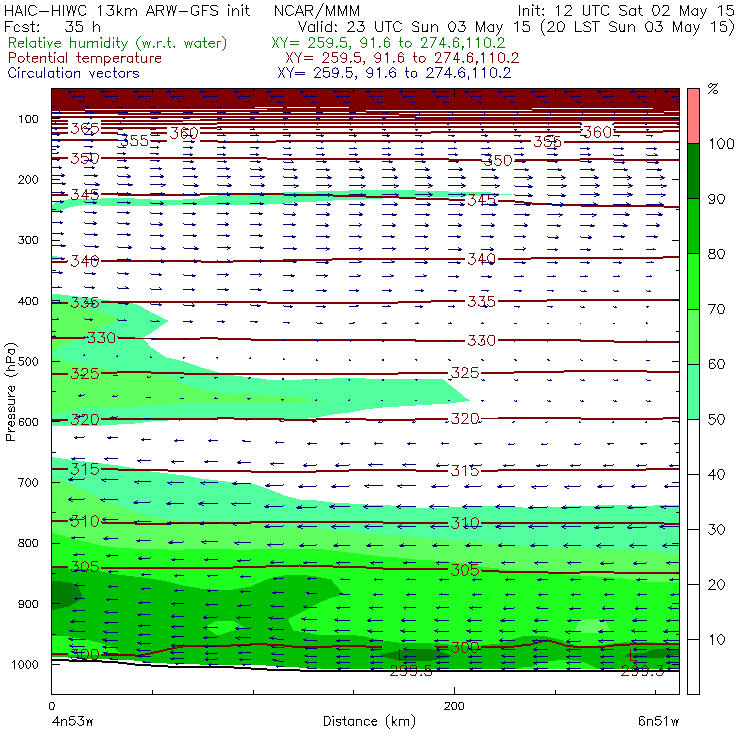Select the "40" colorbar scale label
Image resolution: width=740 pixels, height=740 pixels.
coord(716,474)
